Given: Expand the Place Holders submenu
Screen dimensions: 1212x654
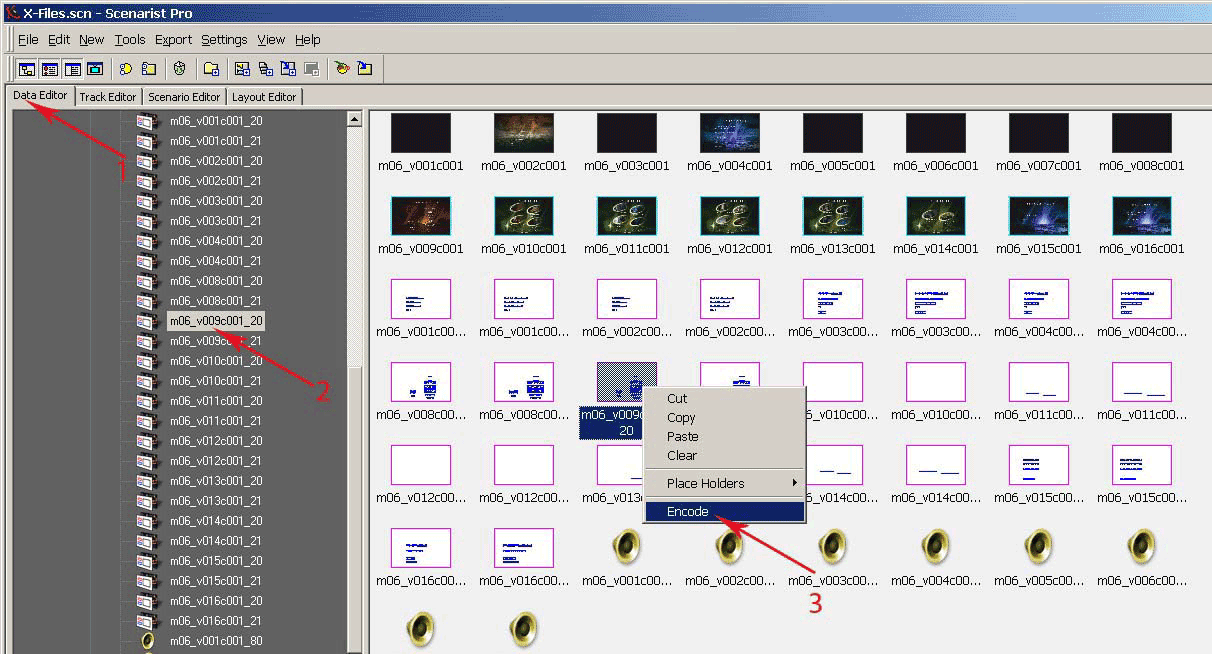Looking at the screenshot, I should [x=725, y=484].
